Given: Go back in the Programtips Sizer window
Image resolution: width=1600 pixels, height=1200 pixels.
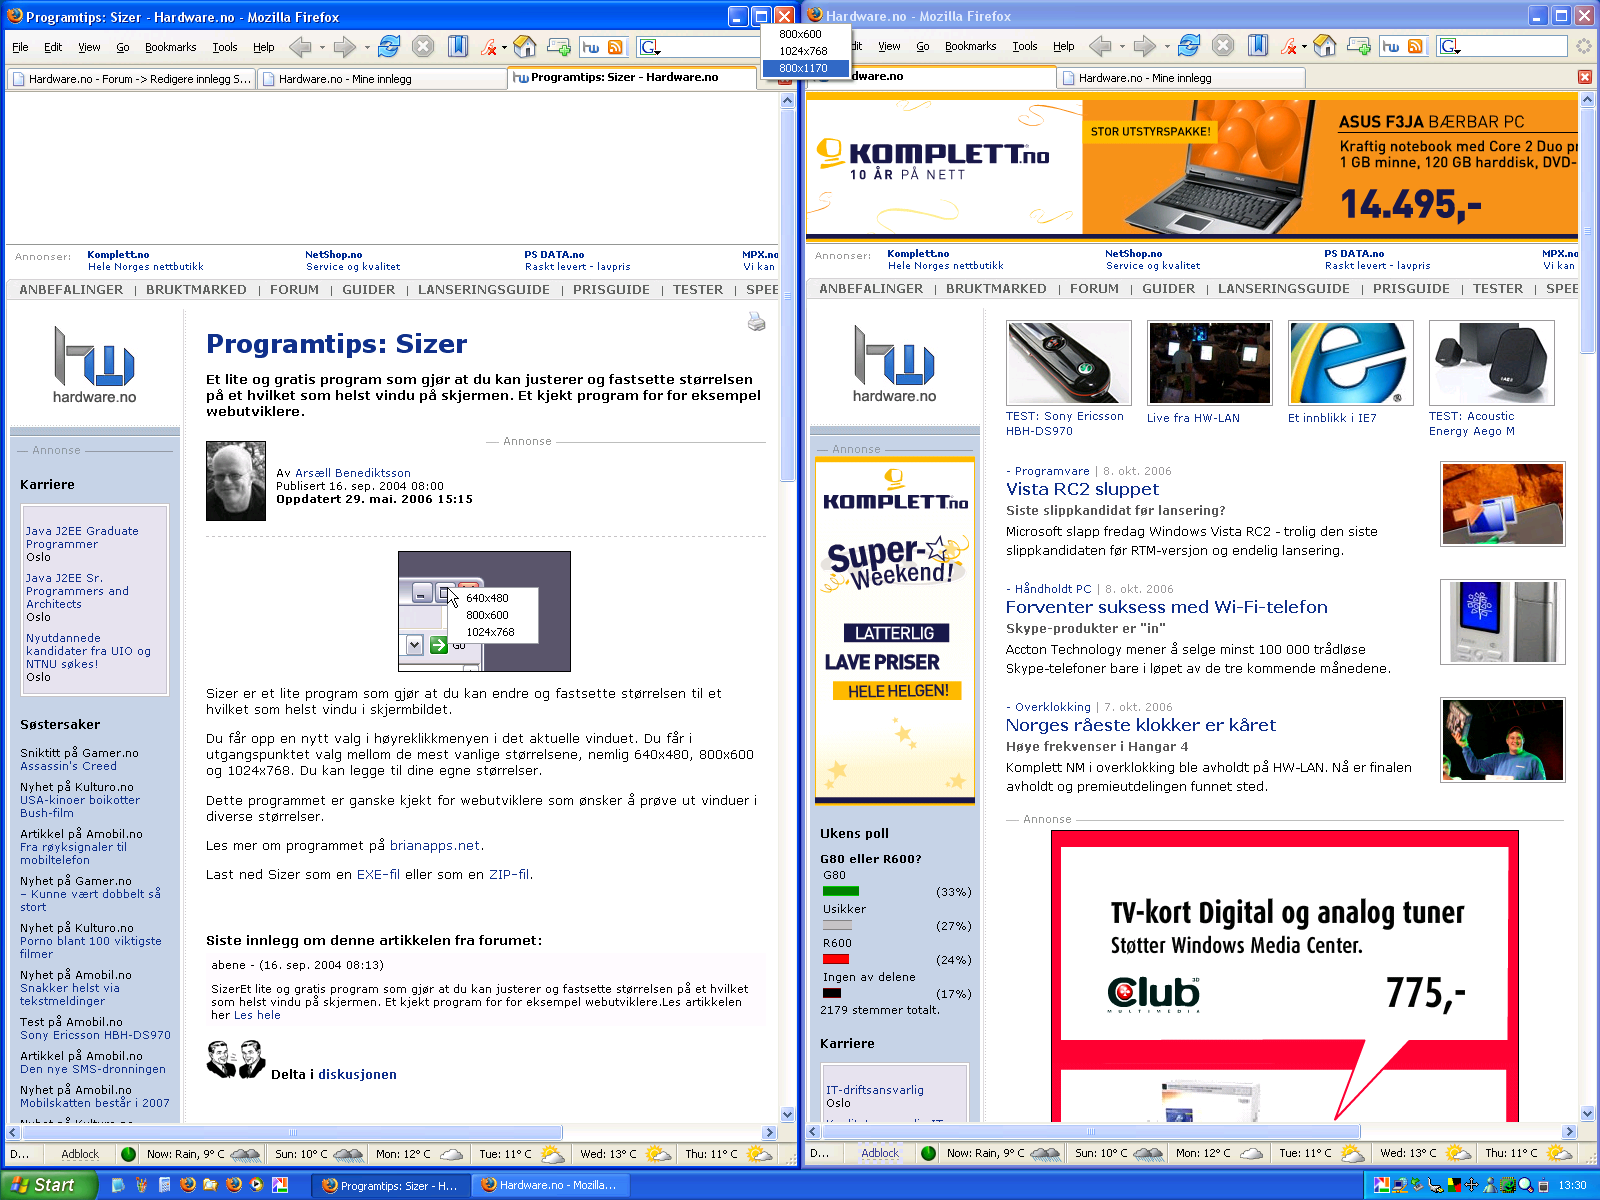Looking at the screenshot, I should pos(299,46).
